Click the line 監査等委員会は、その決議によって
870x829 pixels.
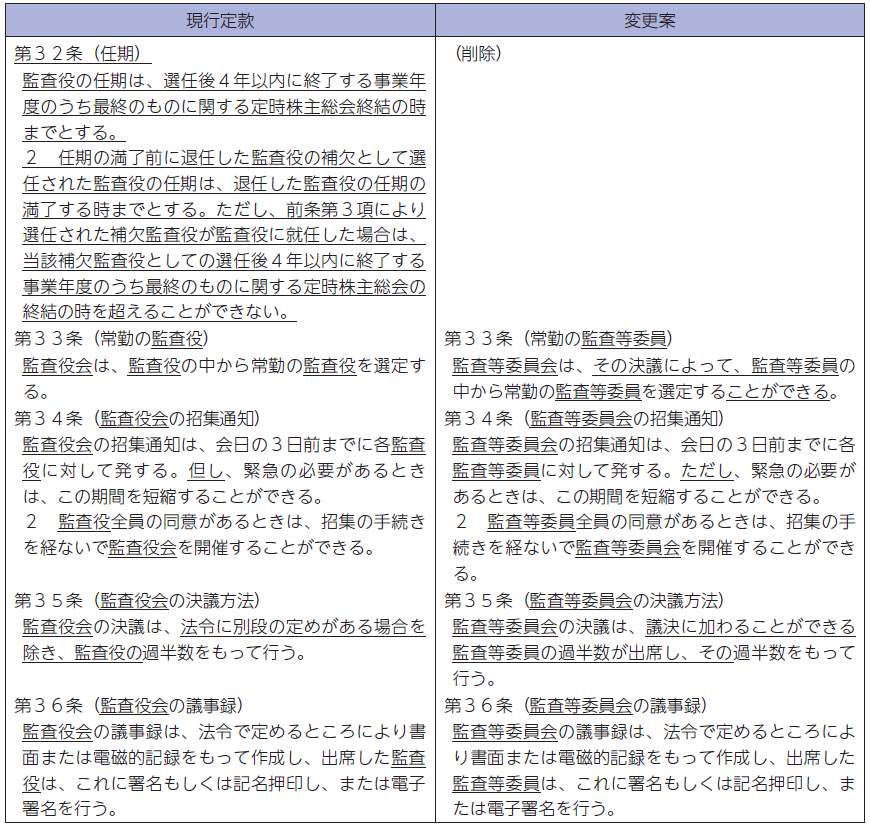point(654,366)
